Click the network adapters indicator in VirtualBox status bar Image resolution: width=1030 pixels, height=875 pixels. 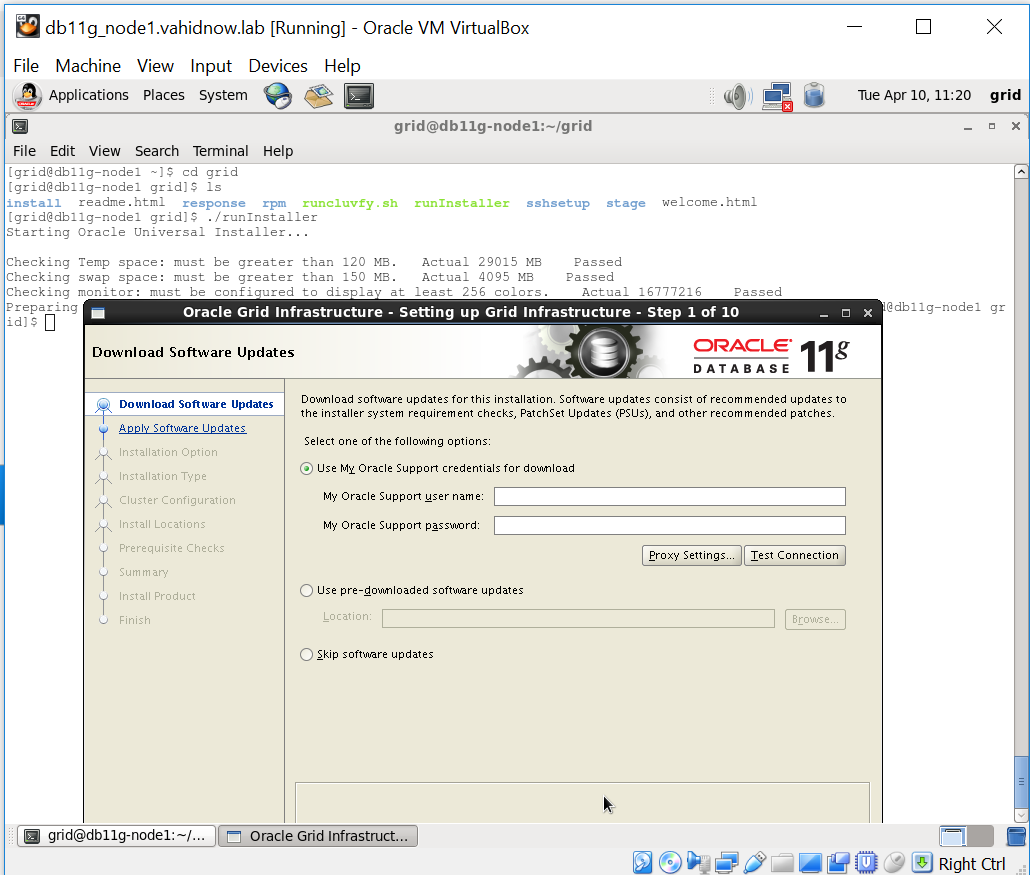pyautogui.click(x=727, y=862)
